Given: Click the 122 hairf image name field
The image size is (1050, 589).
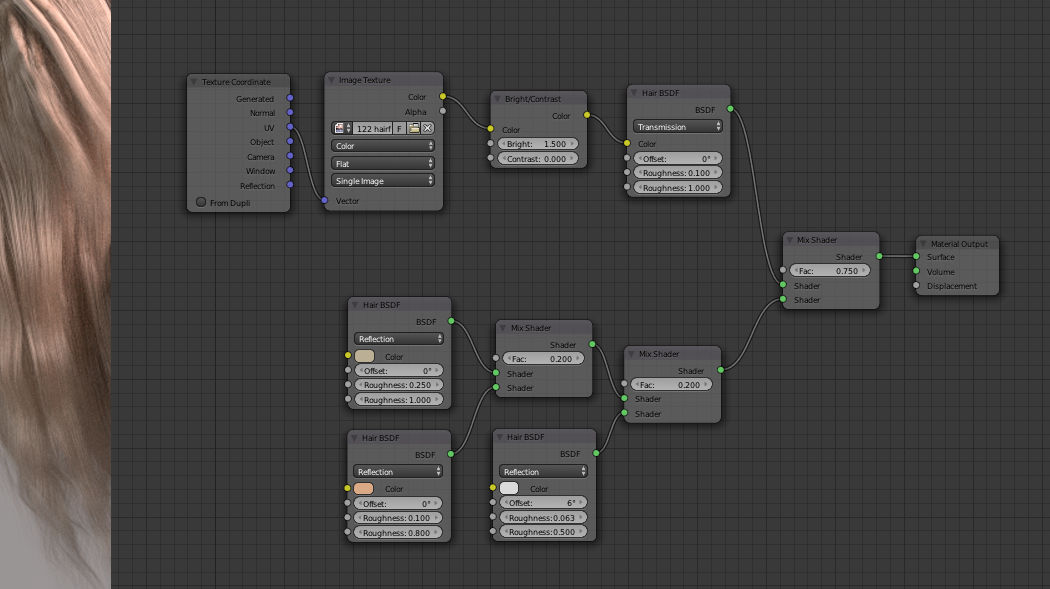Looking at the screenshot, I should coord(372,128).
